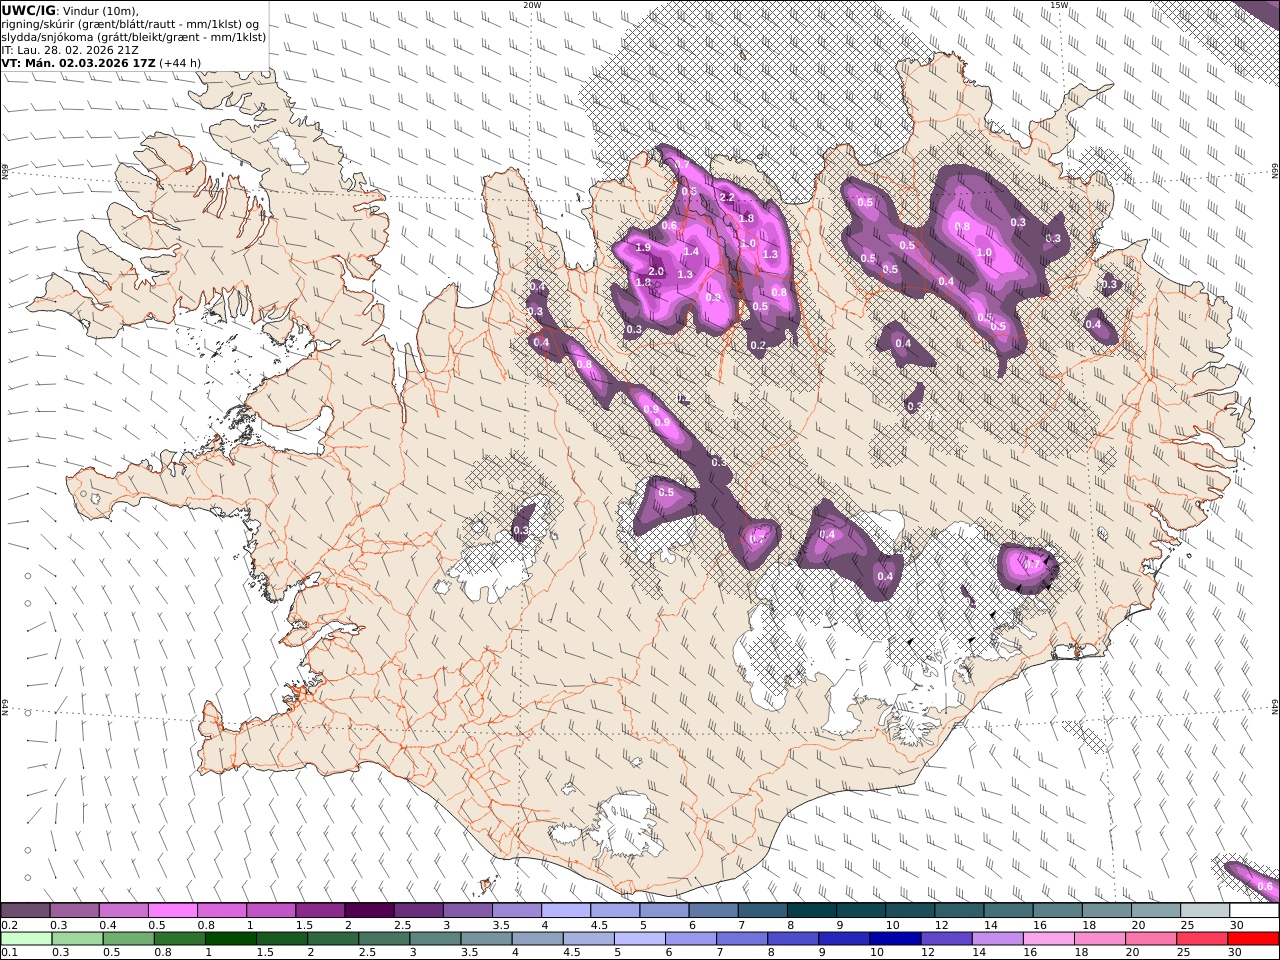Click the 2.0 snowfall value on the map
This screenshot has height=960, width=1280.
point(656,272)
